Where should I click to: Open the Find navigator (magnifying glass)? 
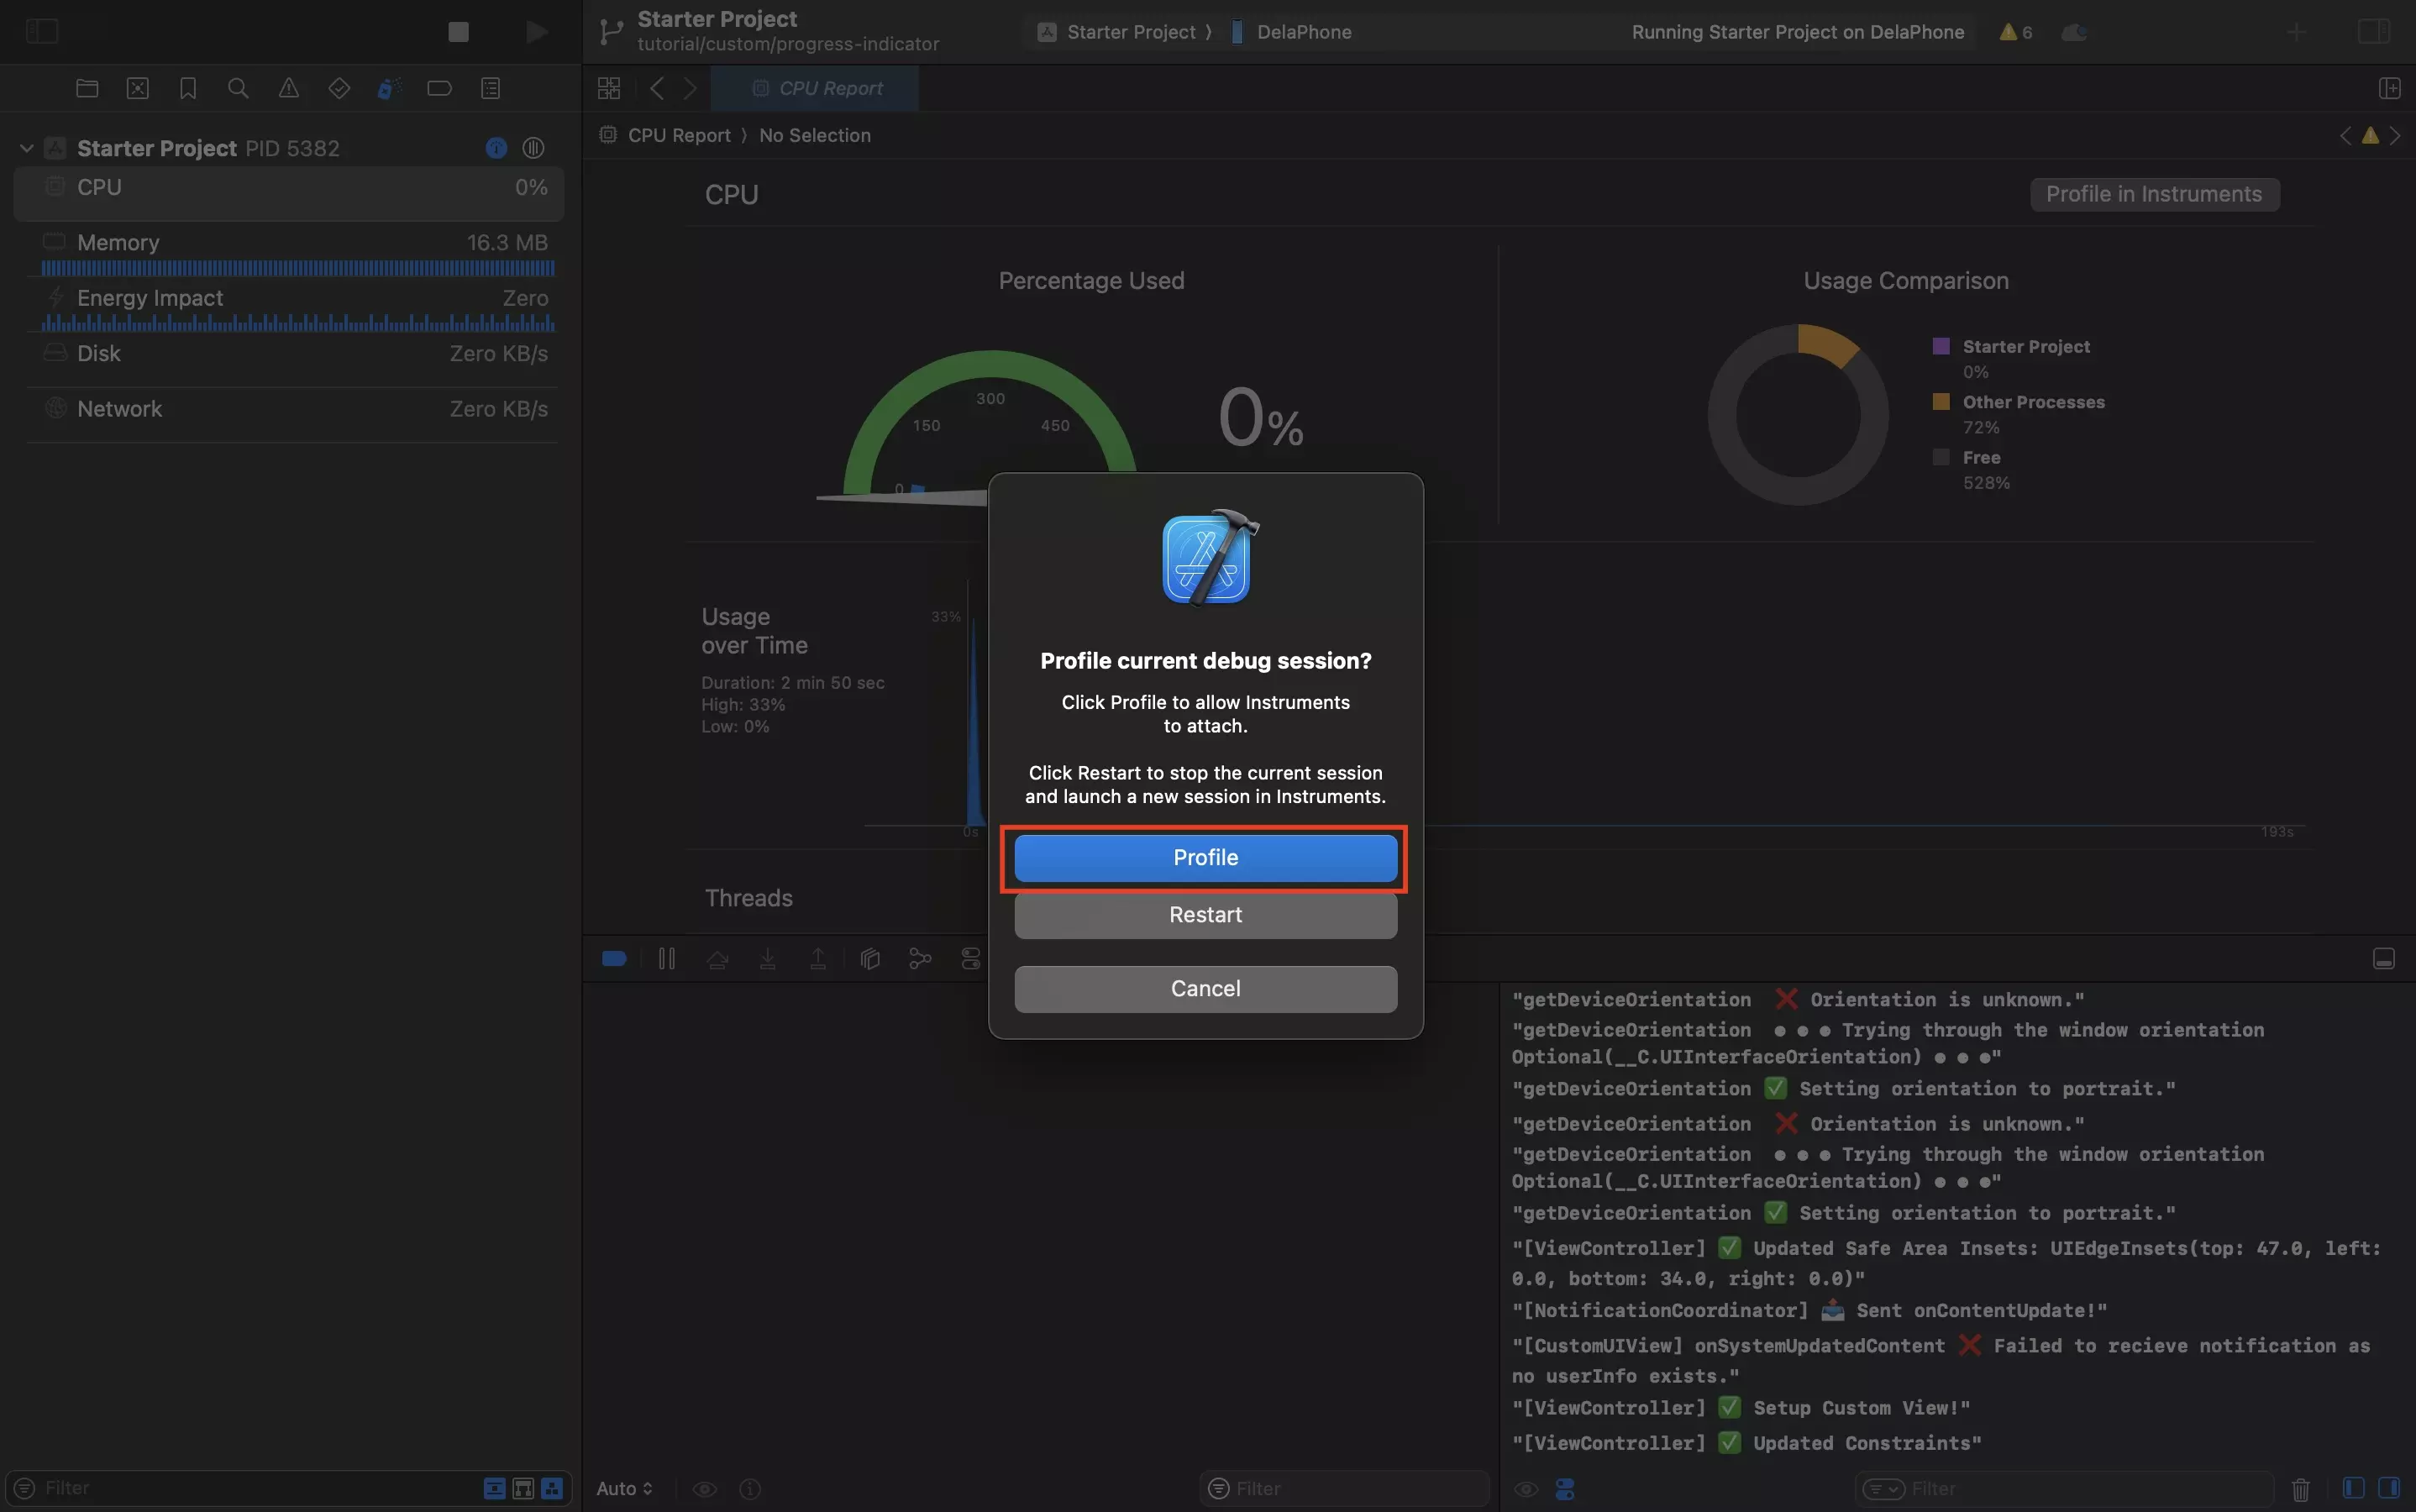coord(238,88)
